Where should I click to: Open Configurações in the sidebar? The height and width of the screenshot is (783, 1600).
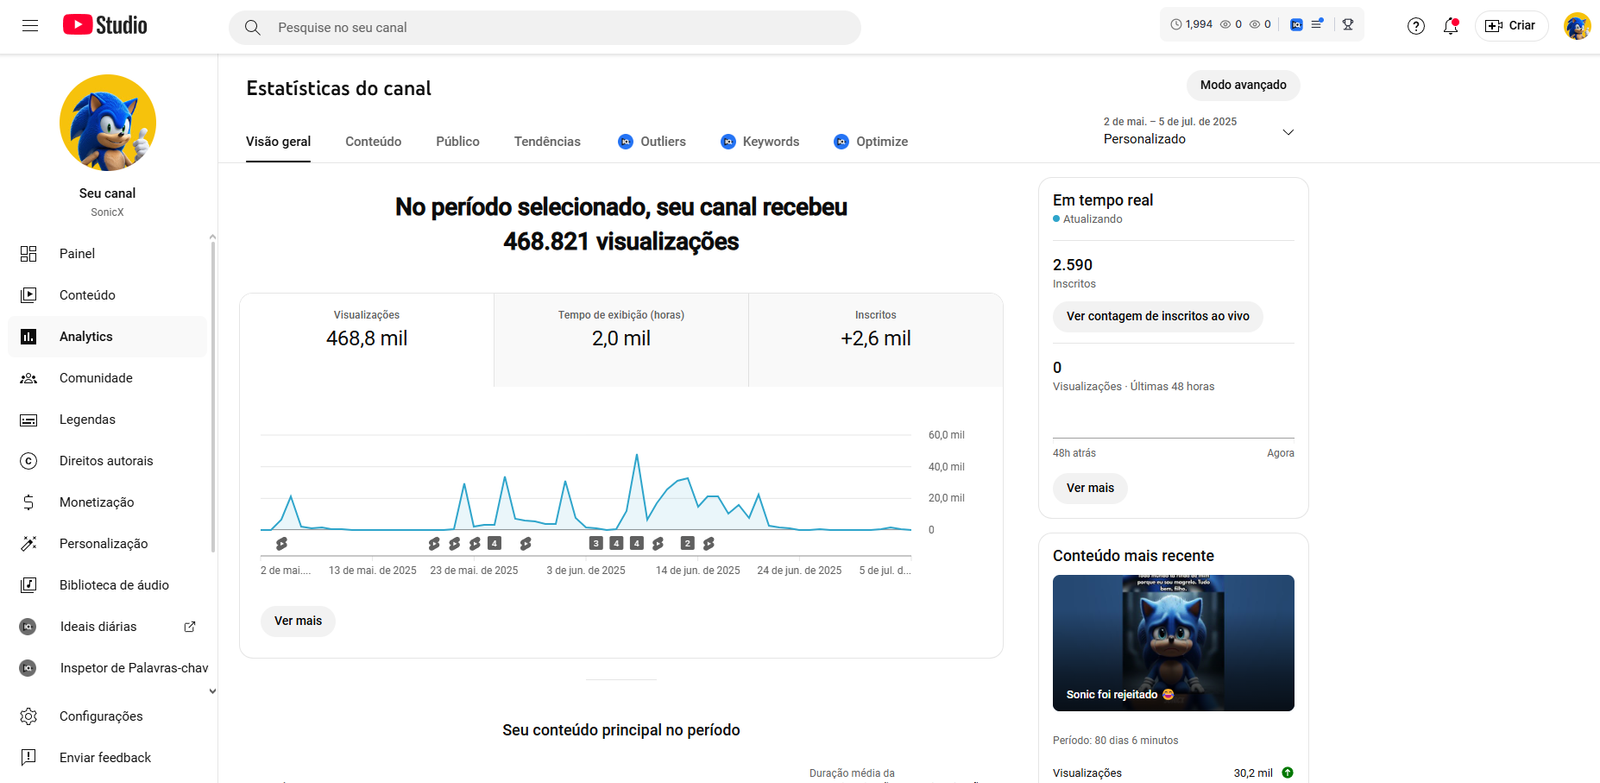(x=100, y=716)
